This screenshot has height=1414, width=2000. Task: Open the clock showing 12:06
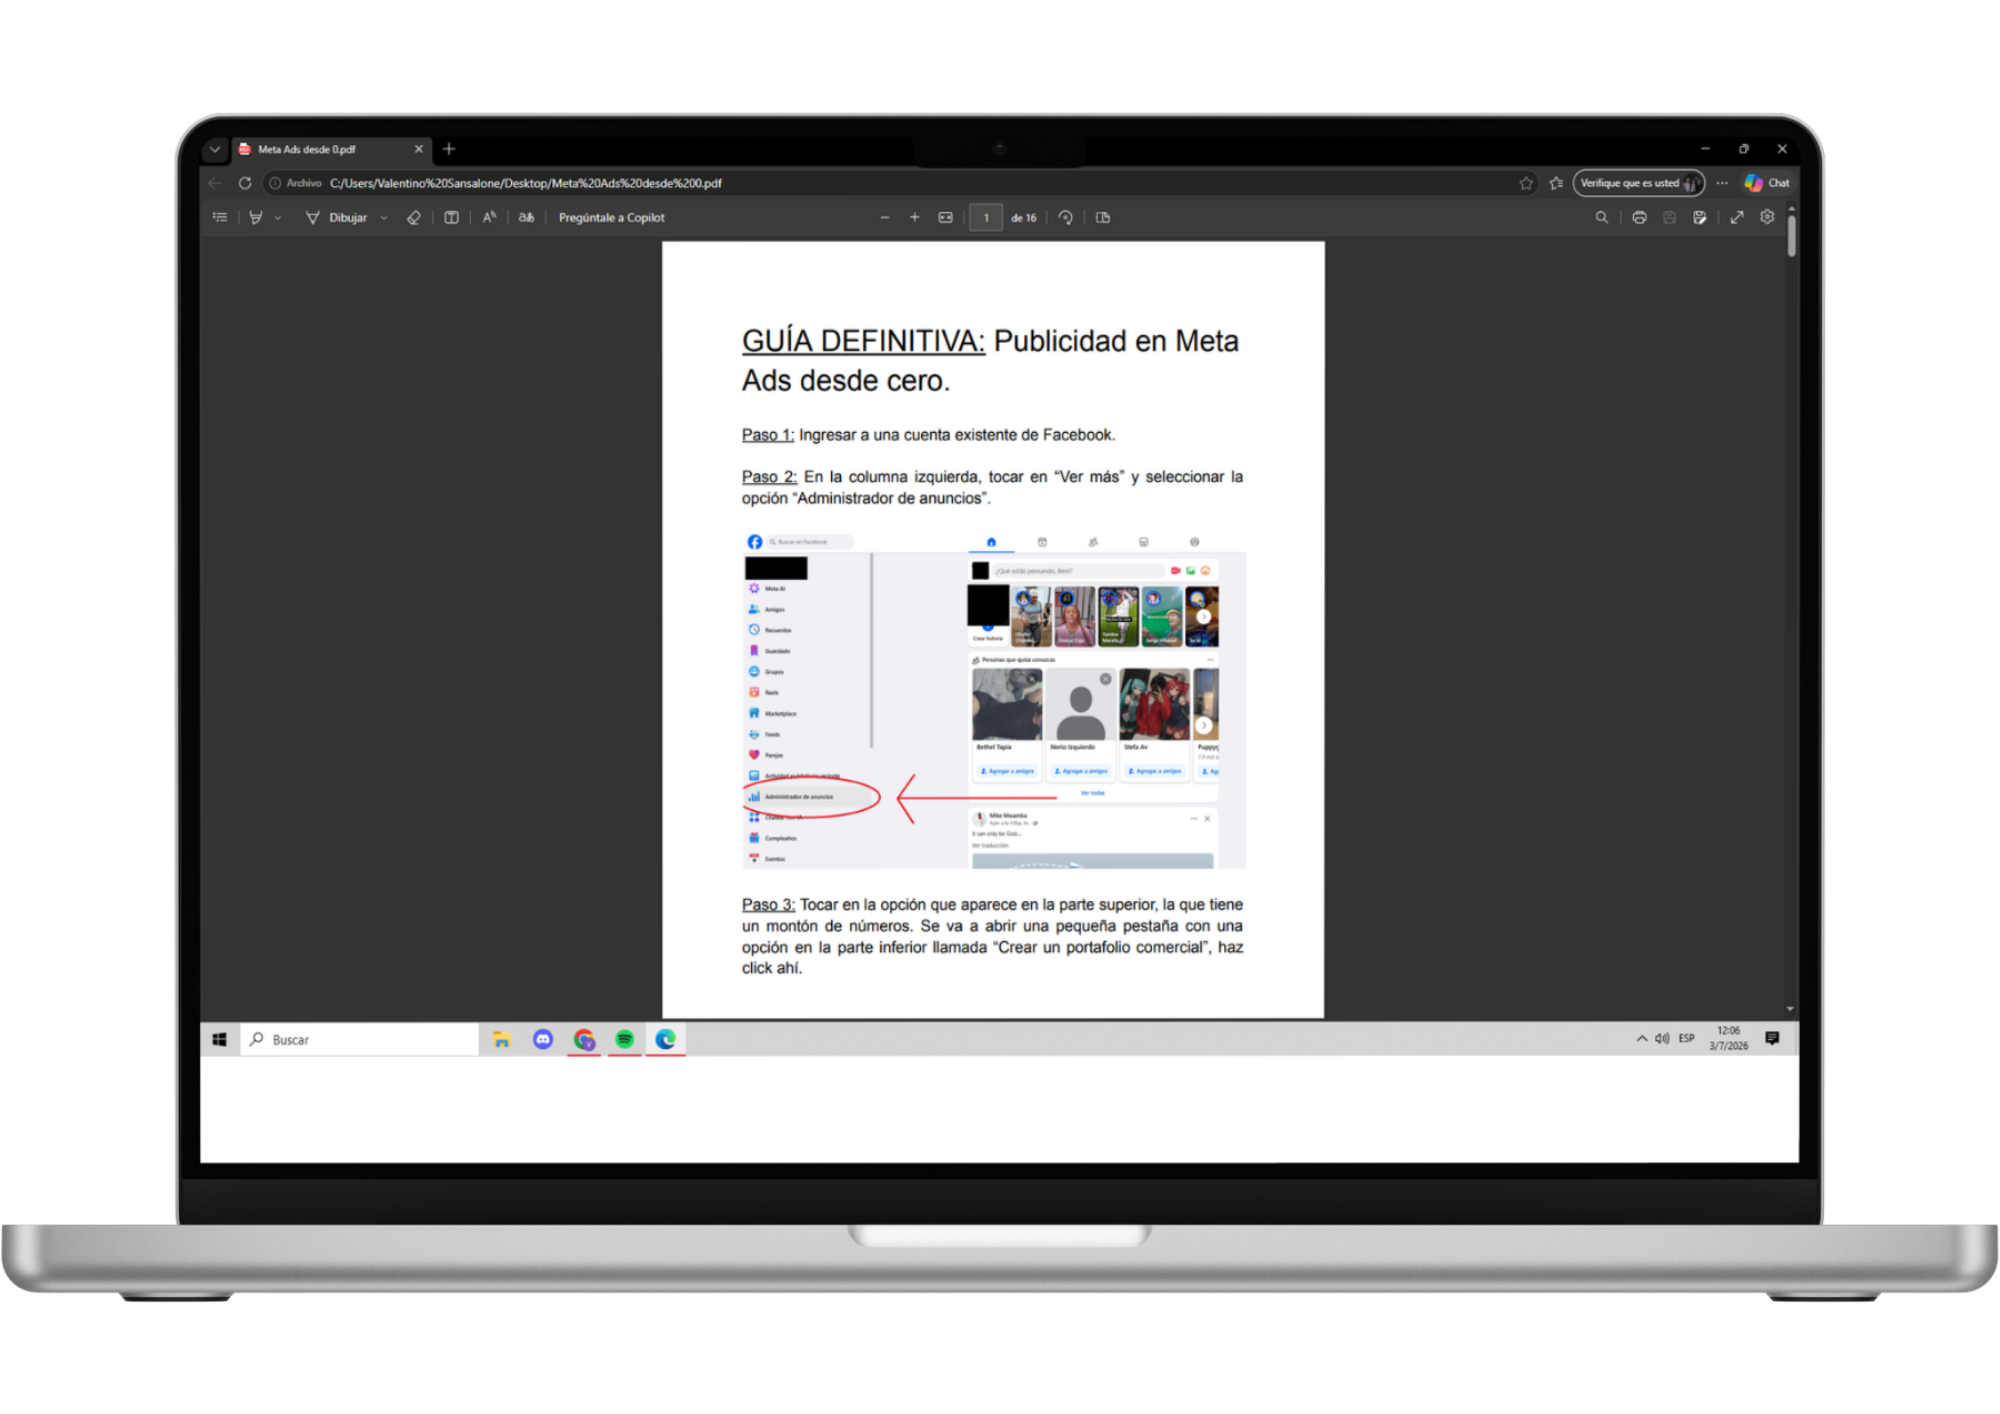[1729, 1039]
